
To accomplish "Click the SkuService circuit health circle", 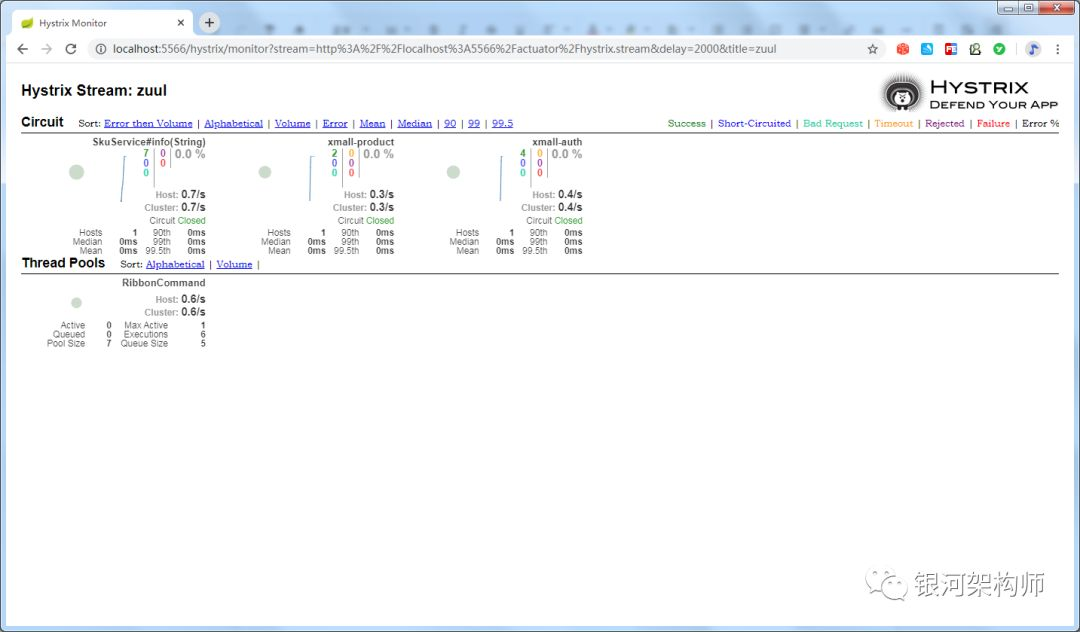I will point(76,172).
